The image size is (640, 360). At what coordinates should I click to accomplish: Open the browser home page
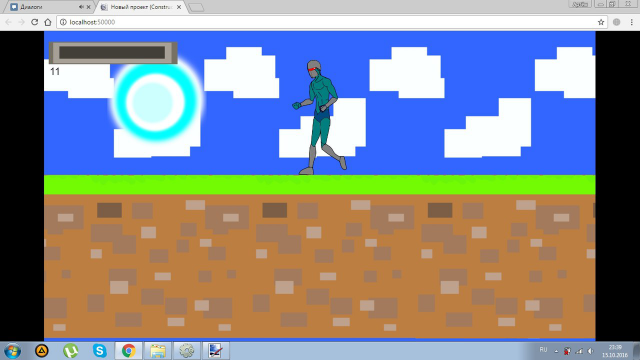[x=48, y=22]
